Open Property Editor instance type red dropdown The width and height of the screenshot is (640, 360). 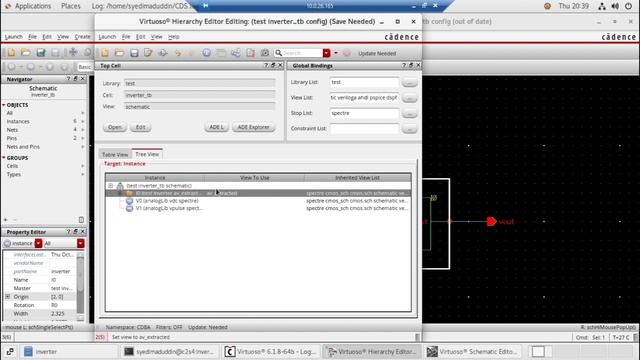[38, 243]
